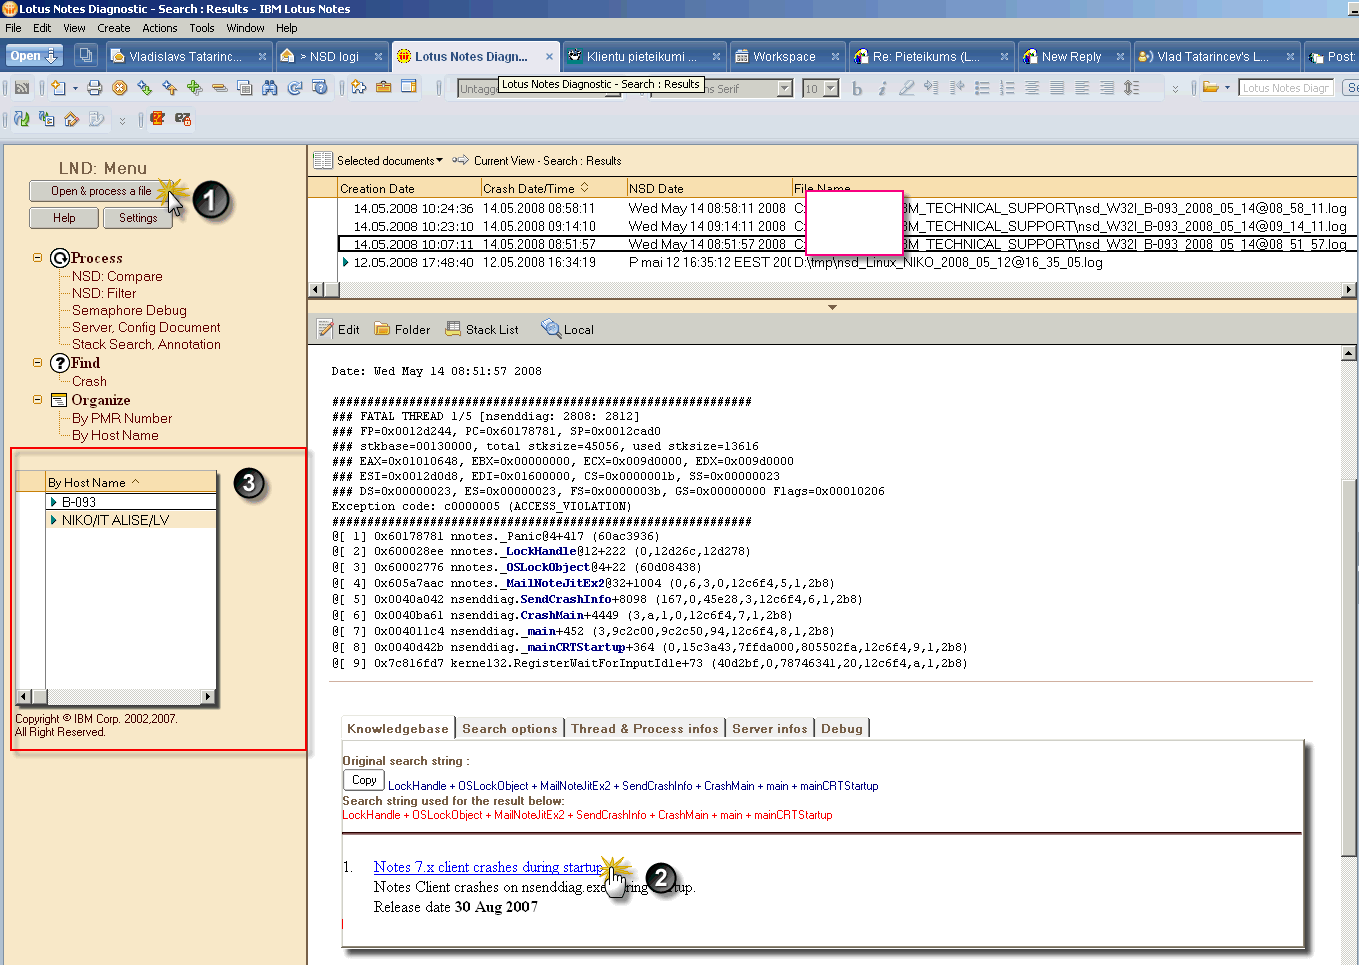The width and height of the screenshot is (1359, 965).
Task: Toggle italic text formatting
Action: point(881,88)
